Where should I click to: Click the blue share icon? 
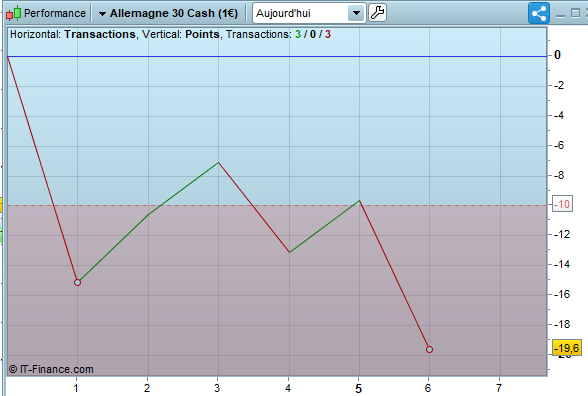tap(539, 14)
